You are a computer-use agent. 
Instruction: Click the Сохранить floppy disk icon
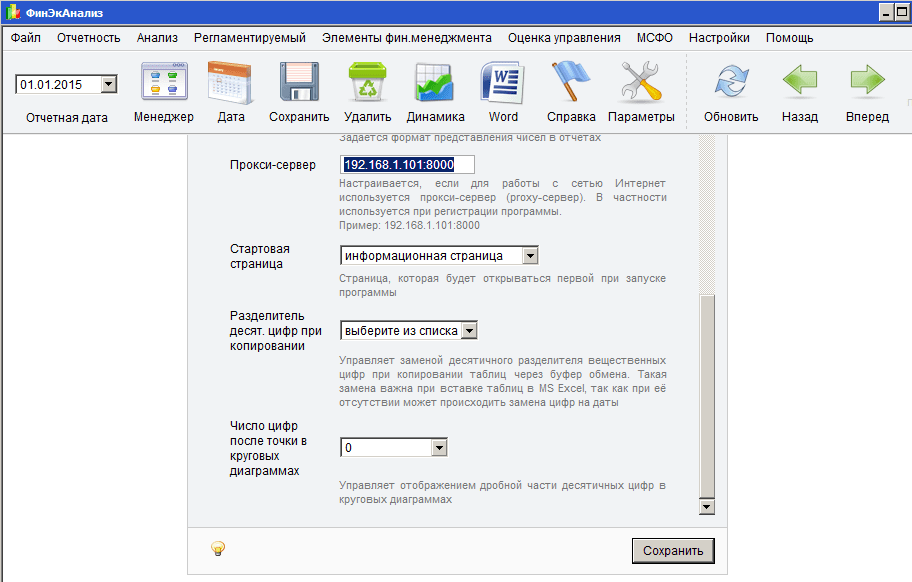click(x=299, y=83)
